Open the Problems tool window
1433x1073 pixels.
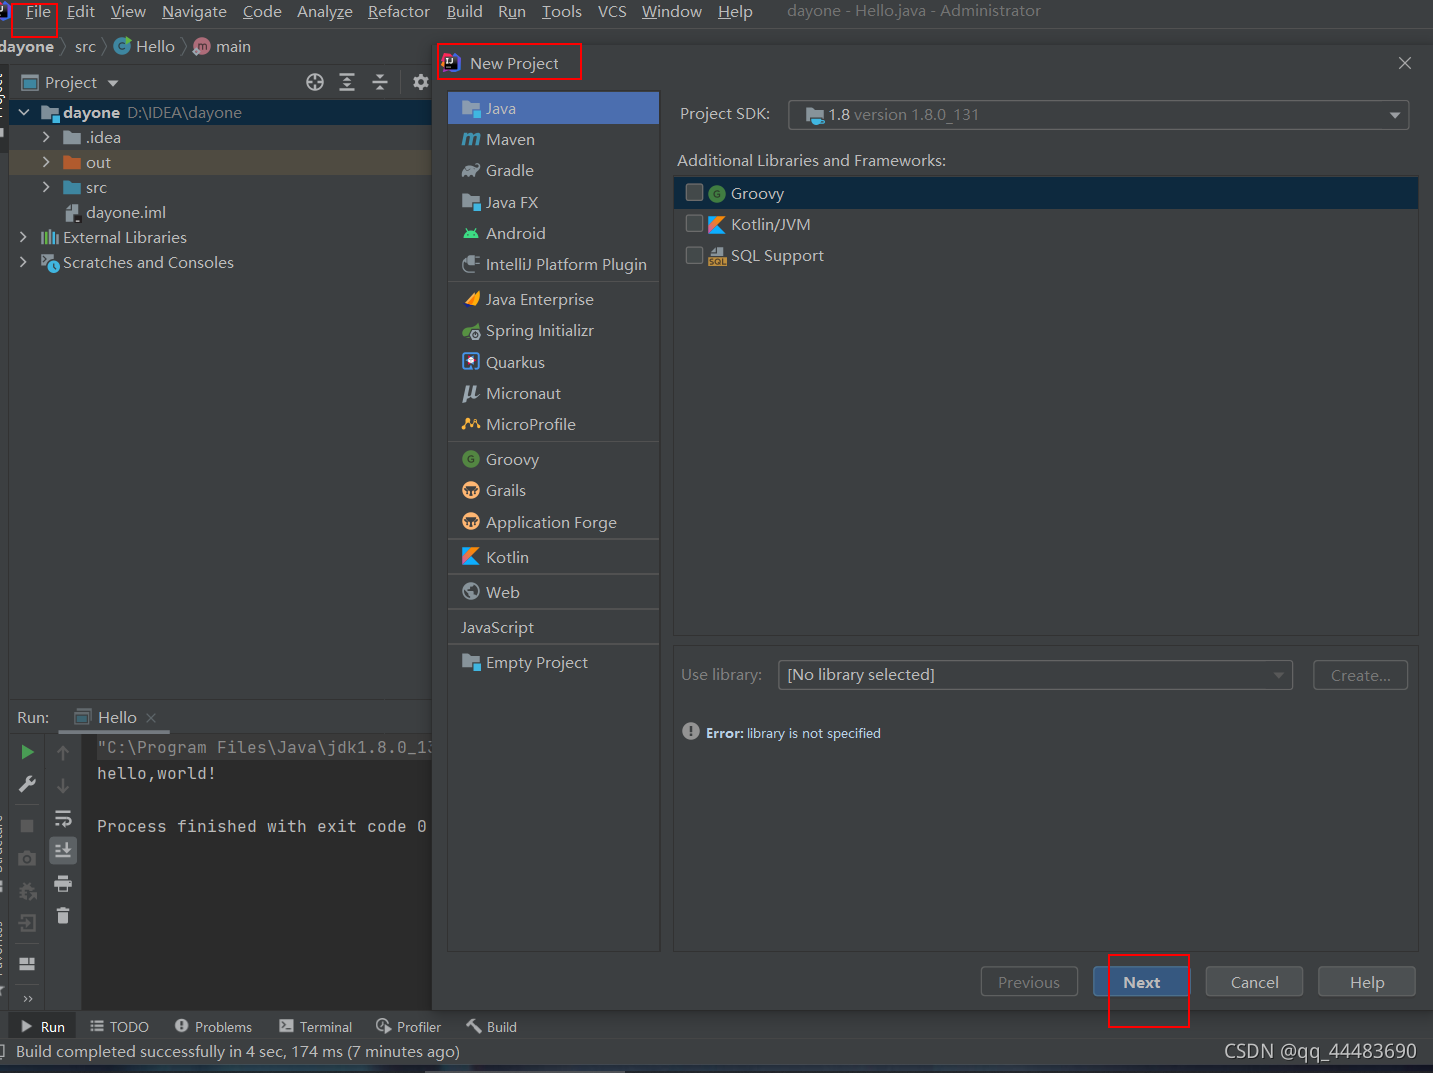(x=213, y=1027)
